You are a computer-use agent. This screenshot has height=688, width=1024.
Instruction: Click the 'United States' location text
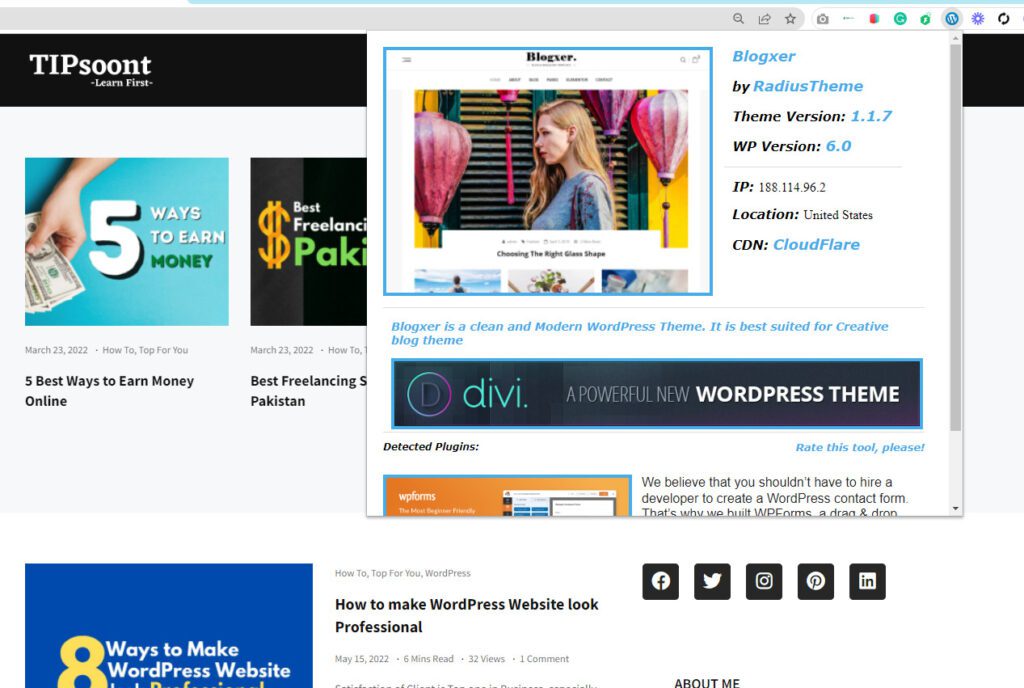click(838, 215)
